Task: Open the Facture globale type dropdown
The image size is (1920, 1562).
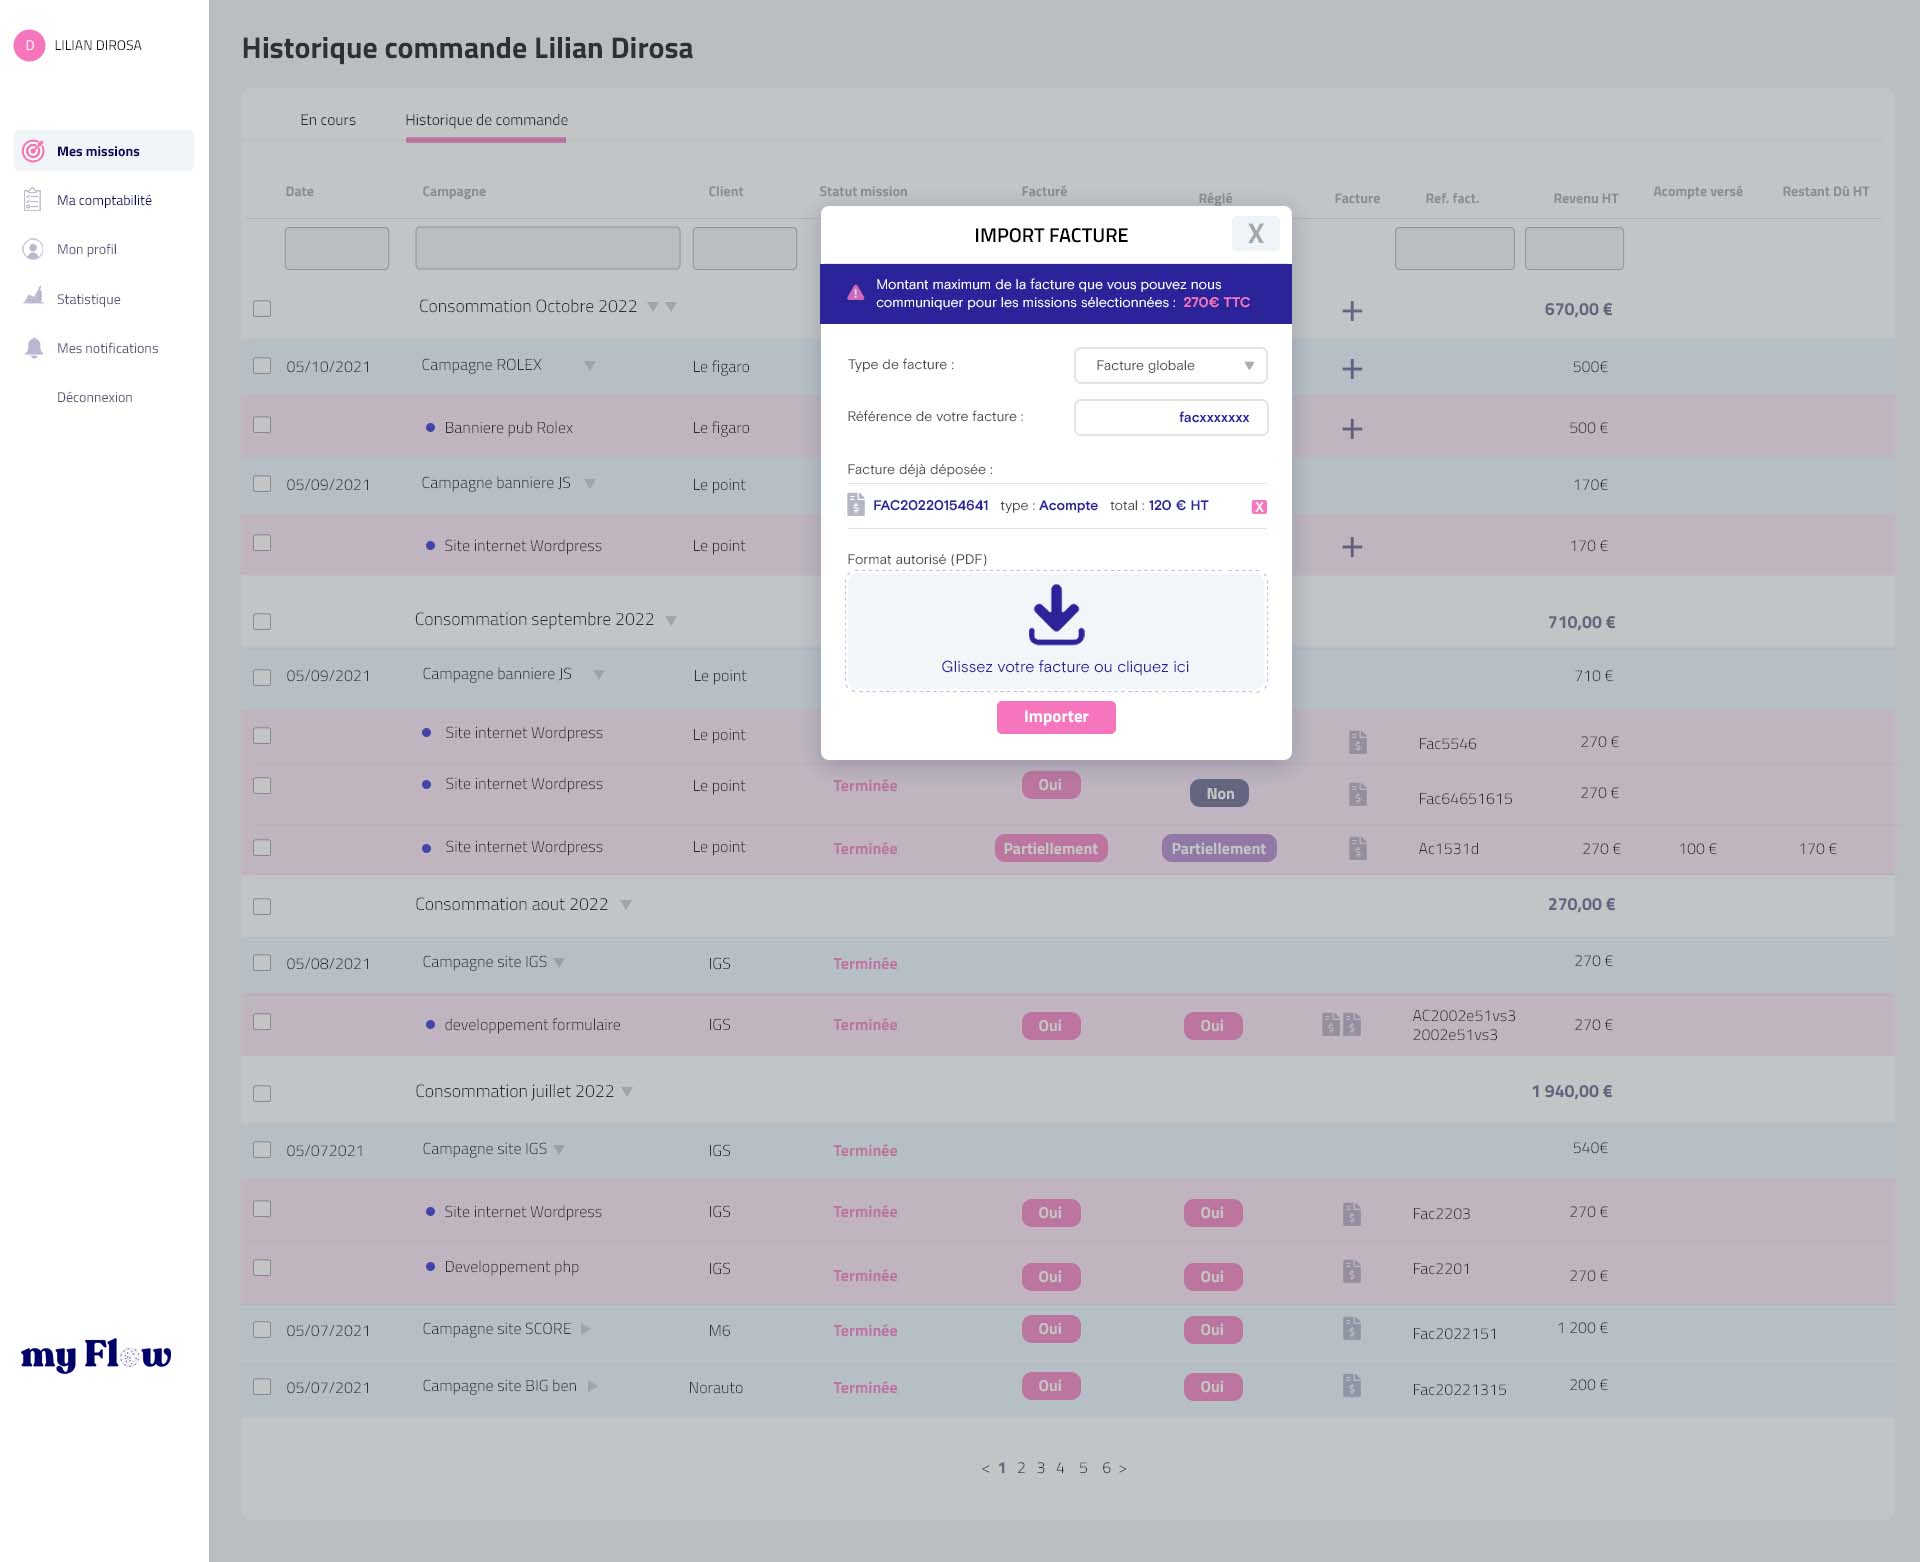Action: click(1170, 365)
